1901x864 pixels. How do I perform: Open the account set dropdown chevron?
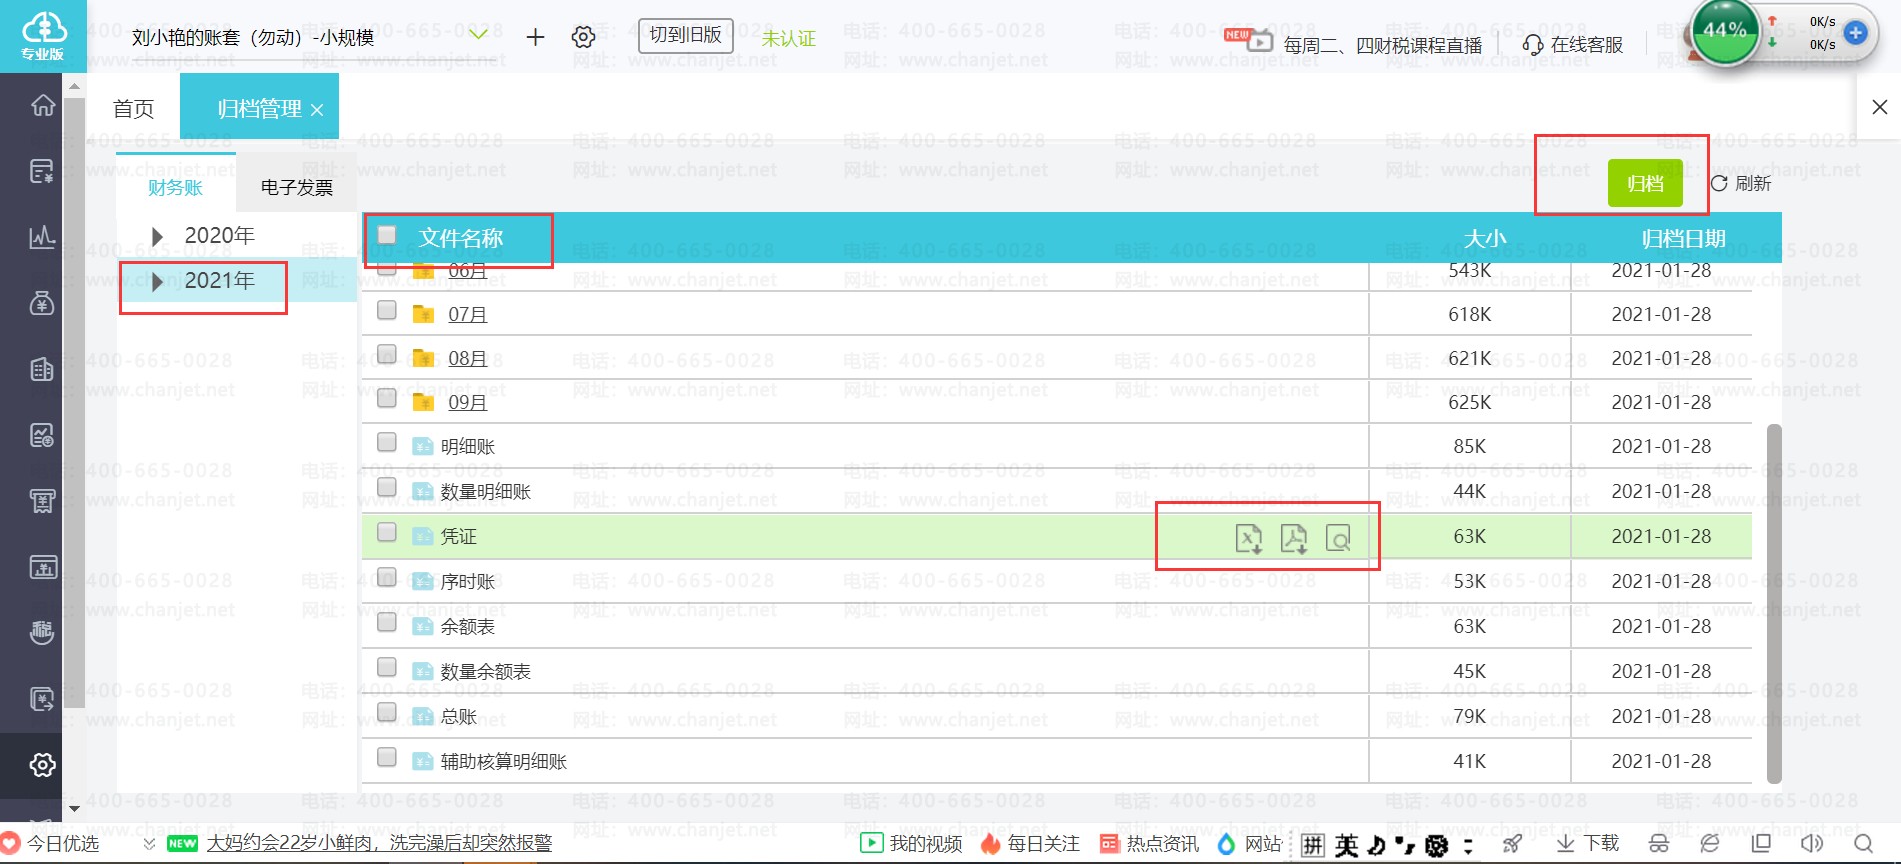[479, 35]
